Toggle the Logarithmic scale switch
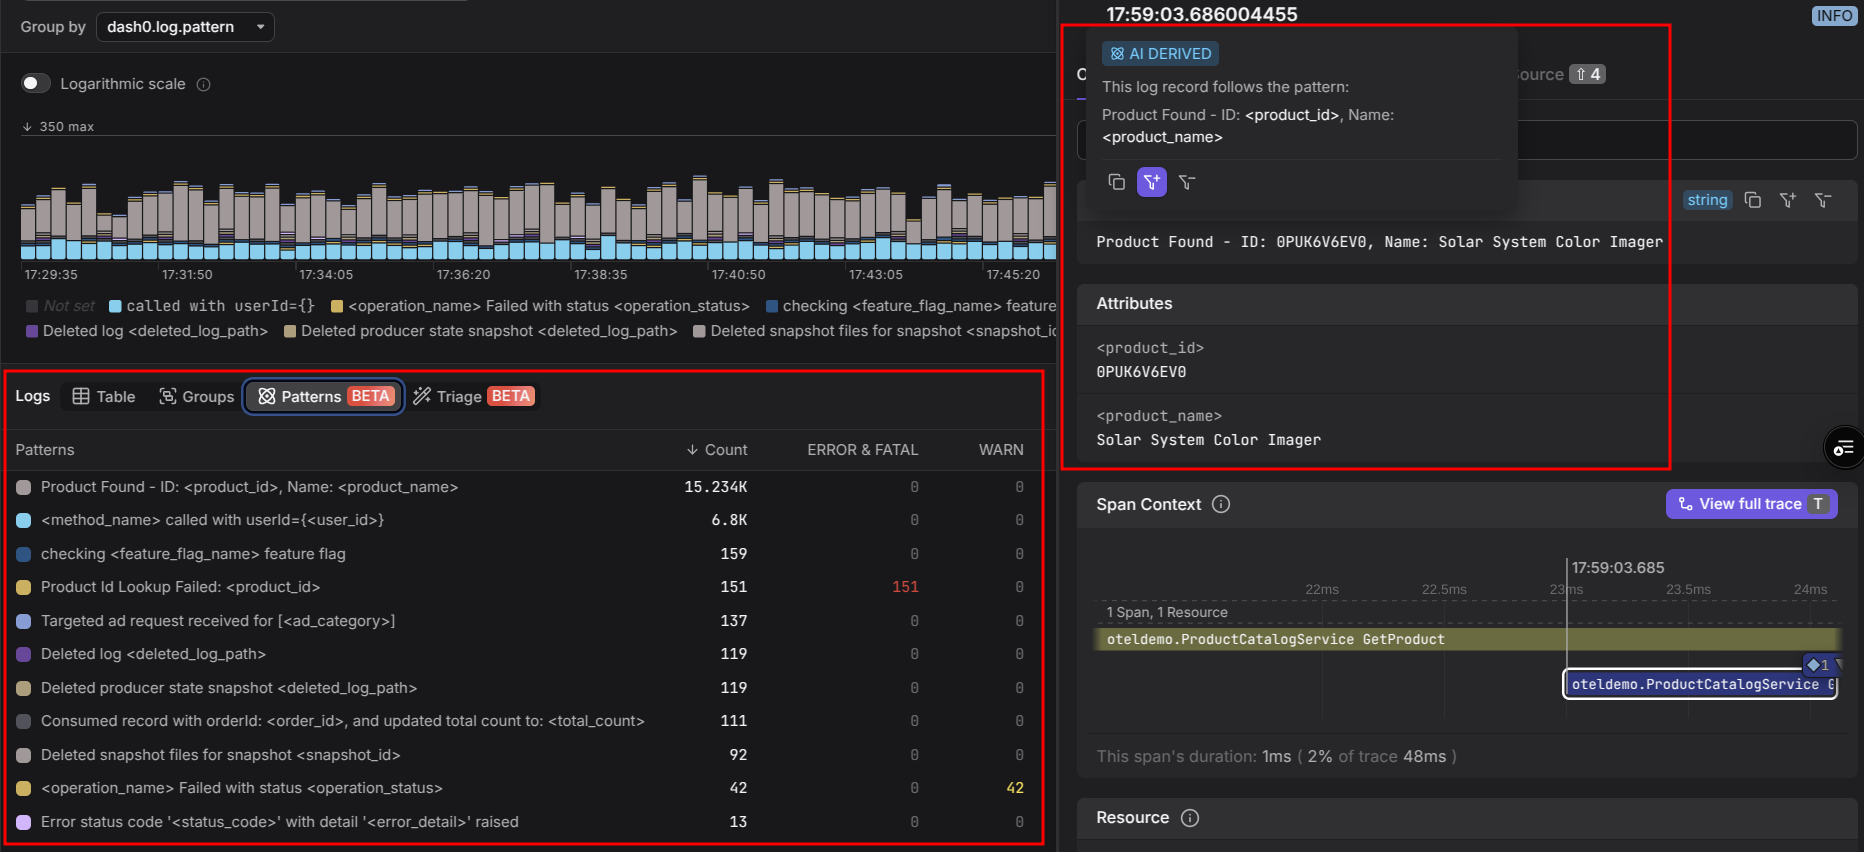 36,83
